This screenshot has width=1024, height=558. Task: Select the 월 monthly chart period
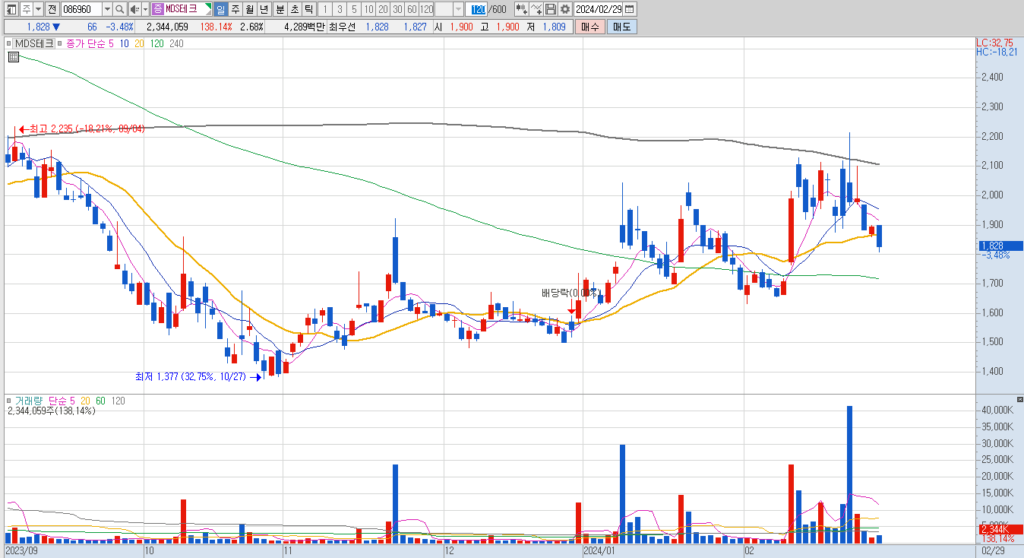[249, 9]
